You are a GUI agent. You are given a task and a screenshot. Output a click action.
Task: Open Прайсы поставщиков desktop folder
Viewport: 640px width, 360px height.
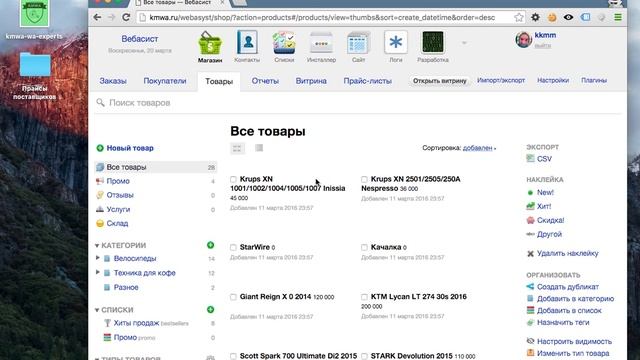[x=35, y=76]
